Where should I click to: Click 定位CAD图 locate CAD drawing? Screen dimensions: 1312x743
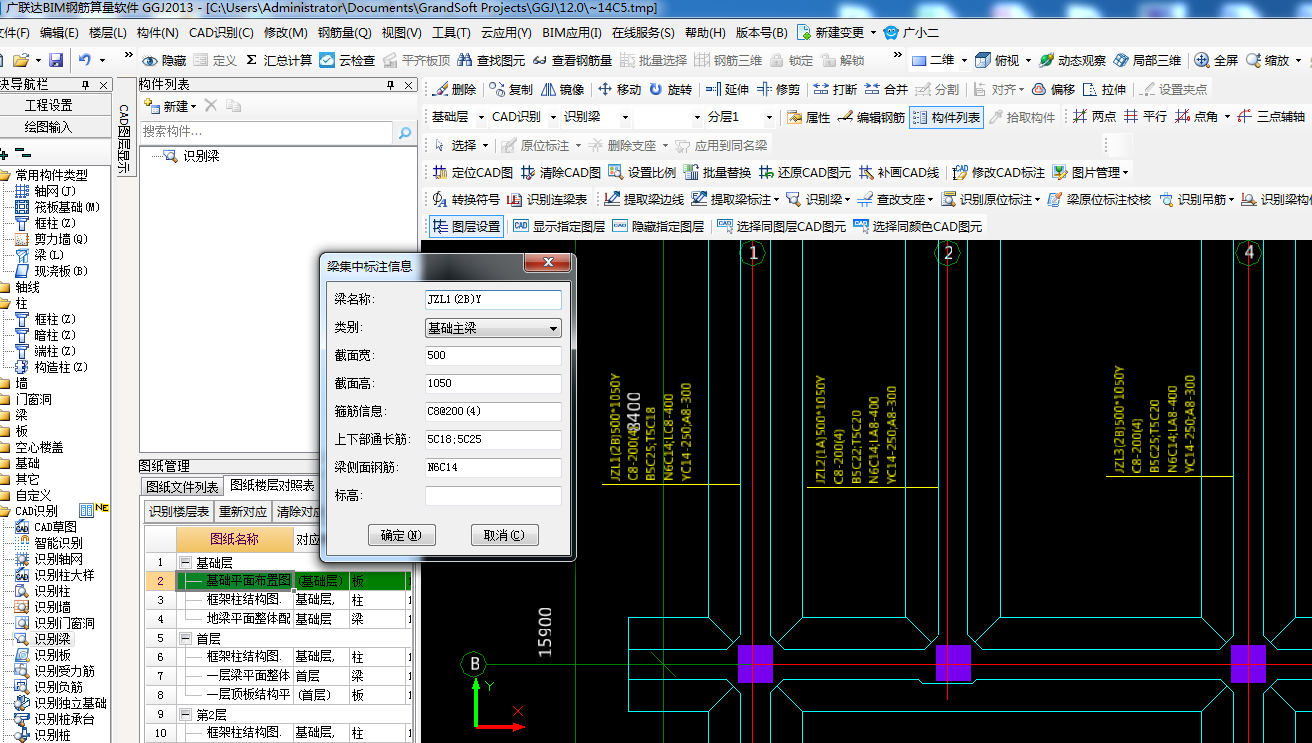point(473,172)
